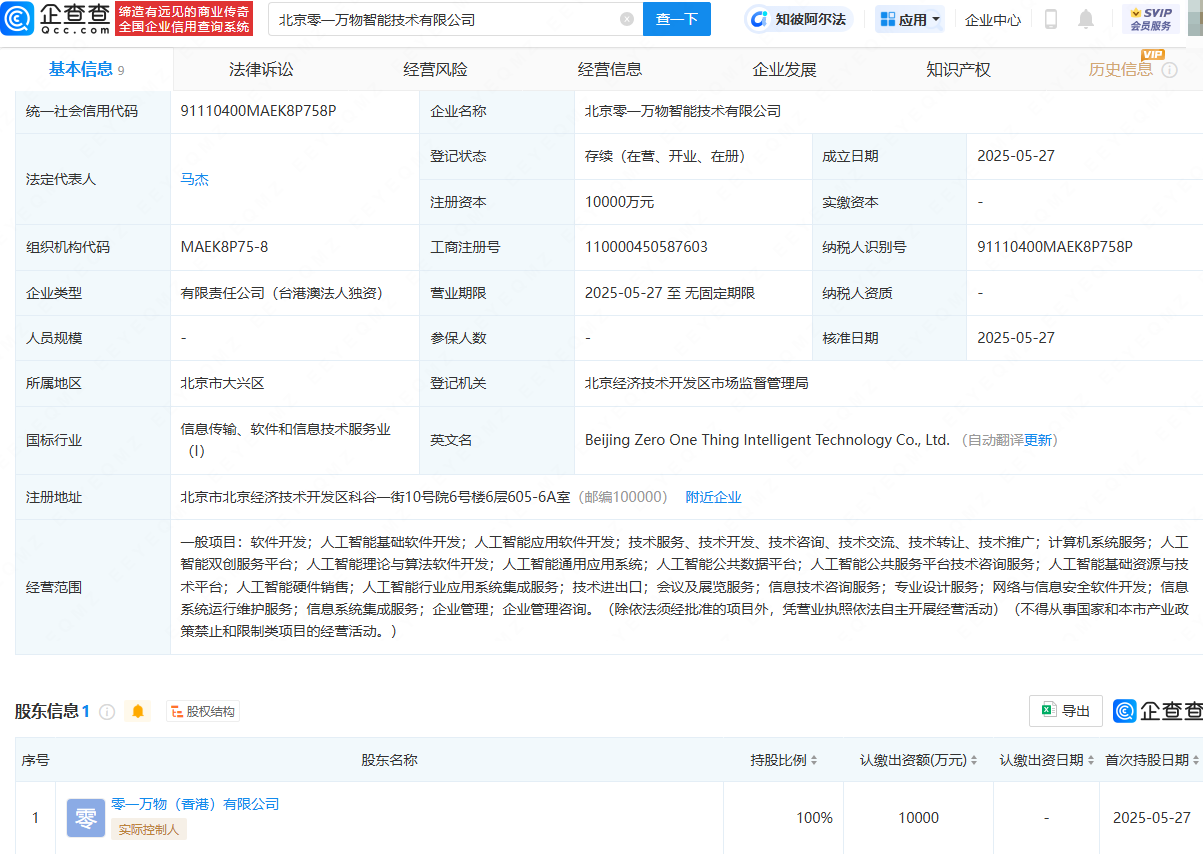Image resolution: width=1203 pixels, height=854 pixels.
Task: Click info icon next to 历史信息
Action: pos(1170,70)
